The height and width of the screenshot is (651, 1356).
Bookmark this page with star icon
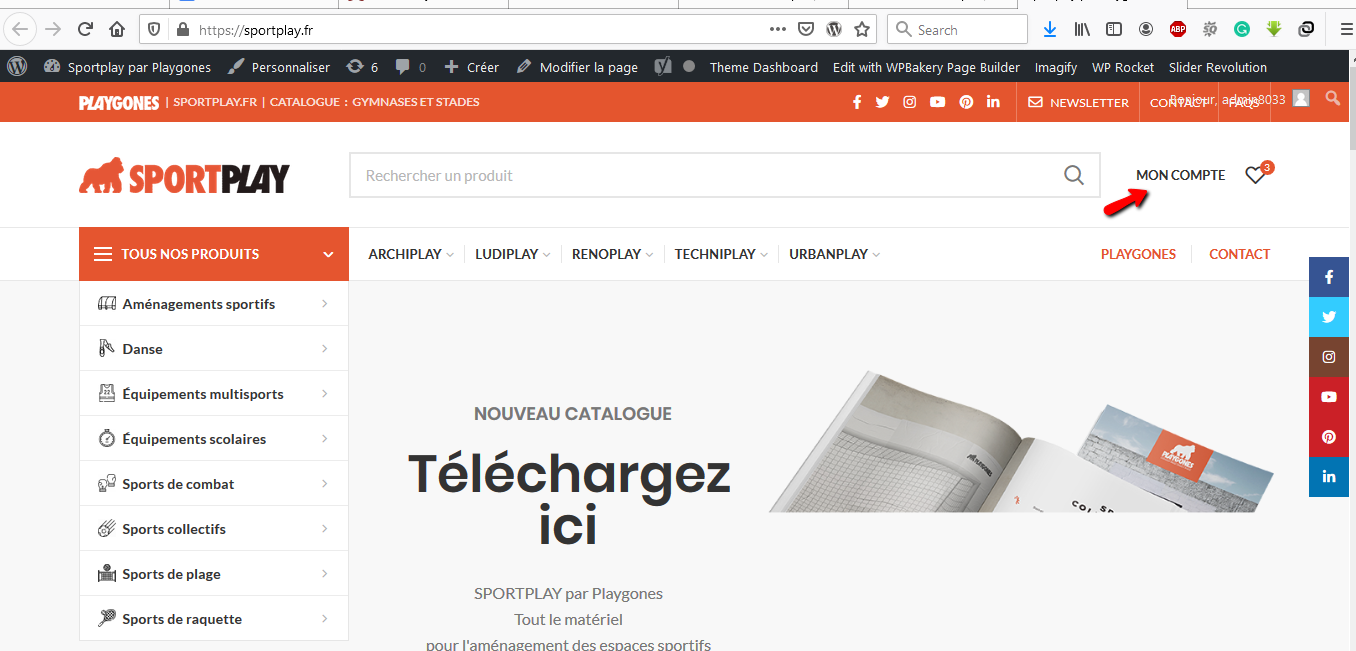tap(862, 30)
